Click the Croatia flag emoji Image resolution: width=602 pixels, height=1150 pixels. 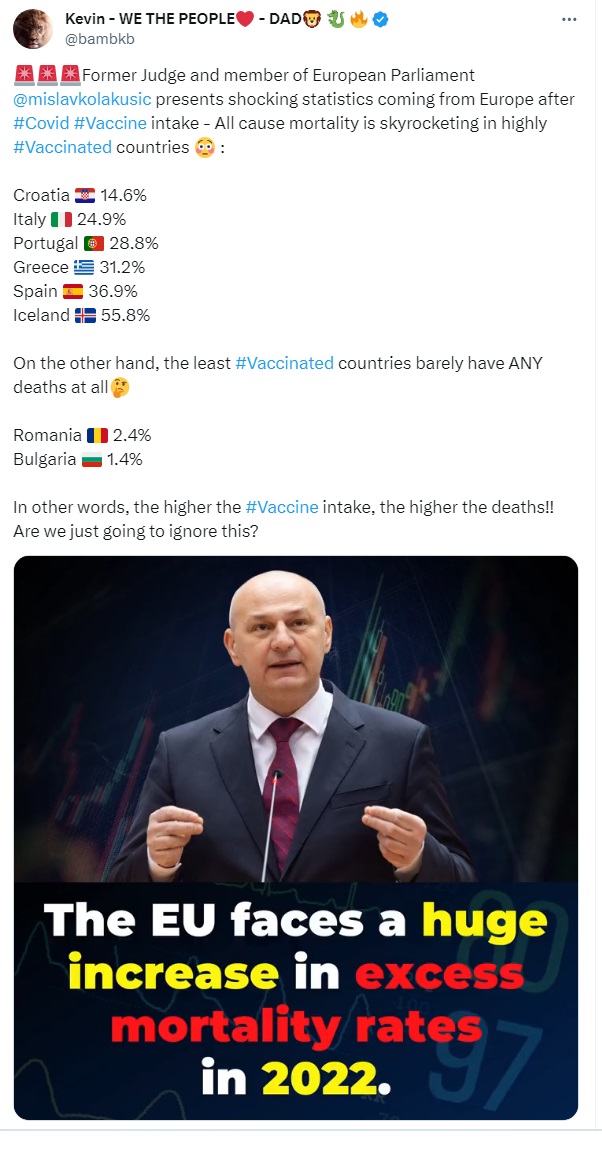85,195
